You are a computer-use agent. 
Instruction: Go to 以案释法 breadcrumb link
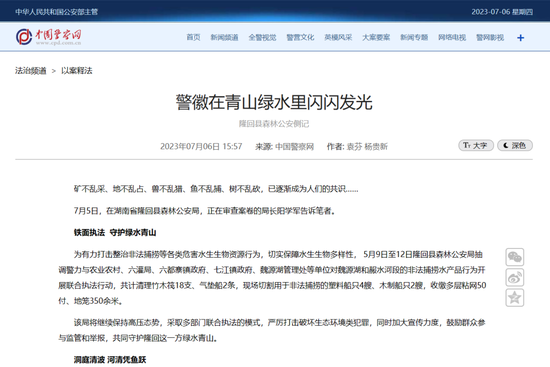[77, 71]
